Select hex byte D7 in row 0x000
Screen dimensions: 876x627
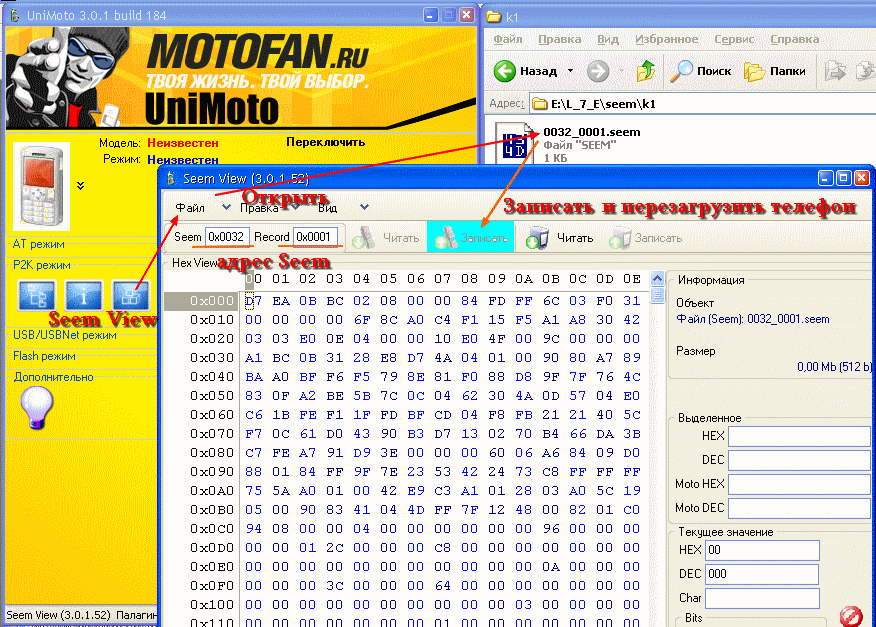(x=254, y=301)
